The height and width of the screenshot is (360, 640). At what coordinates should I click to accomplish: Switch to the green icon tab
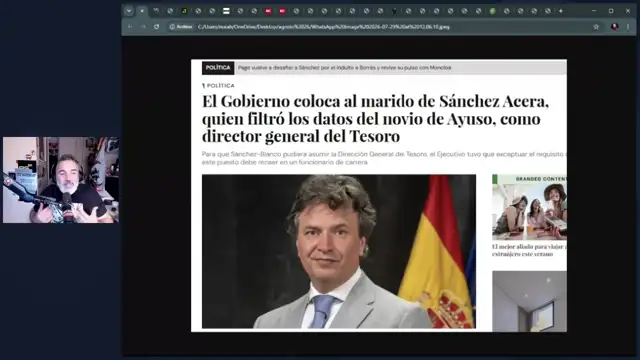click(x=492, y=11)
